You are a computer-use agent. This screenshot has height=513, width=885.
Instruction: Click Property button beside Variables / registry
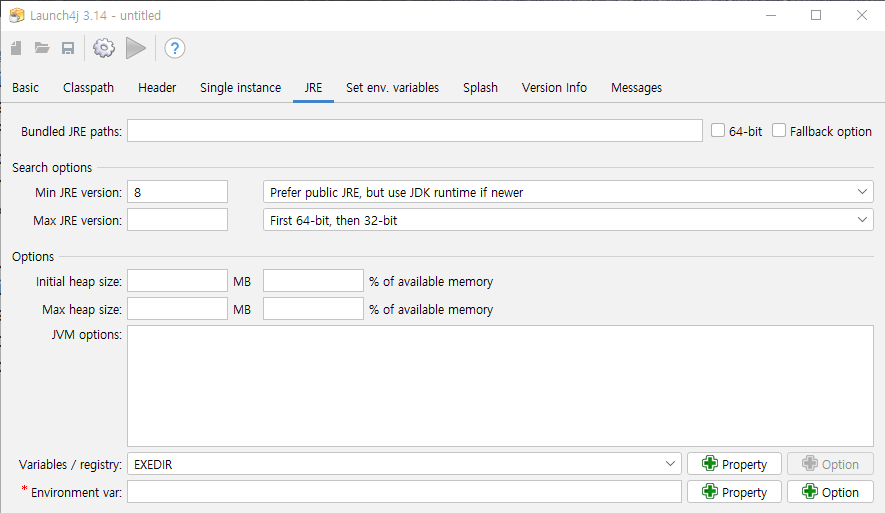tap(734, 464)
